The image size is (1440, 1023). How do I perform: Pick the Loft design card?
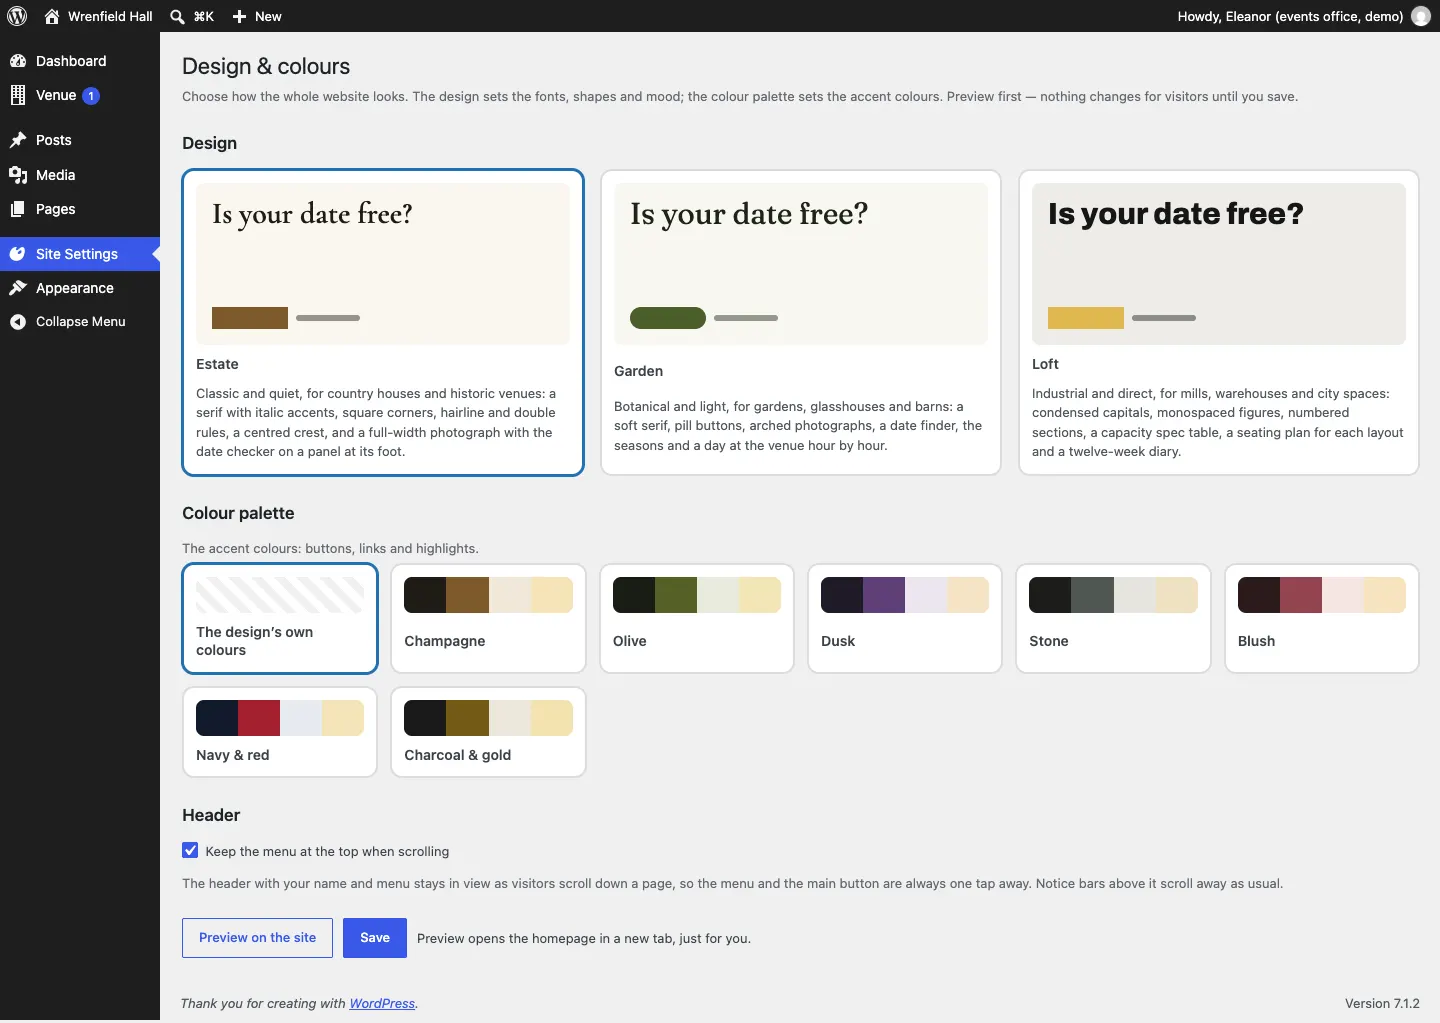[x=1219, y=322]
